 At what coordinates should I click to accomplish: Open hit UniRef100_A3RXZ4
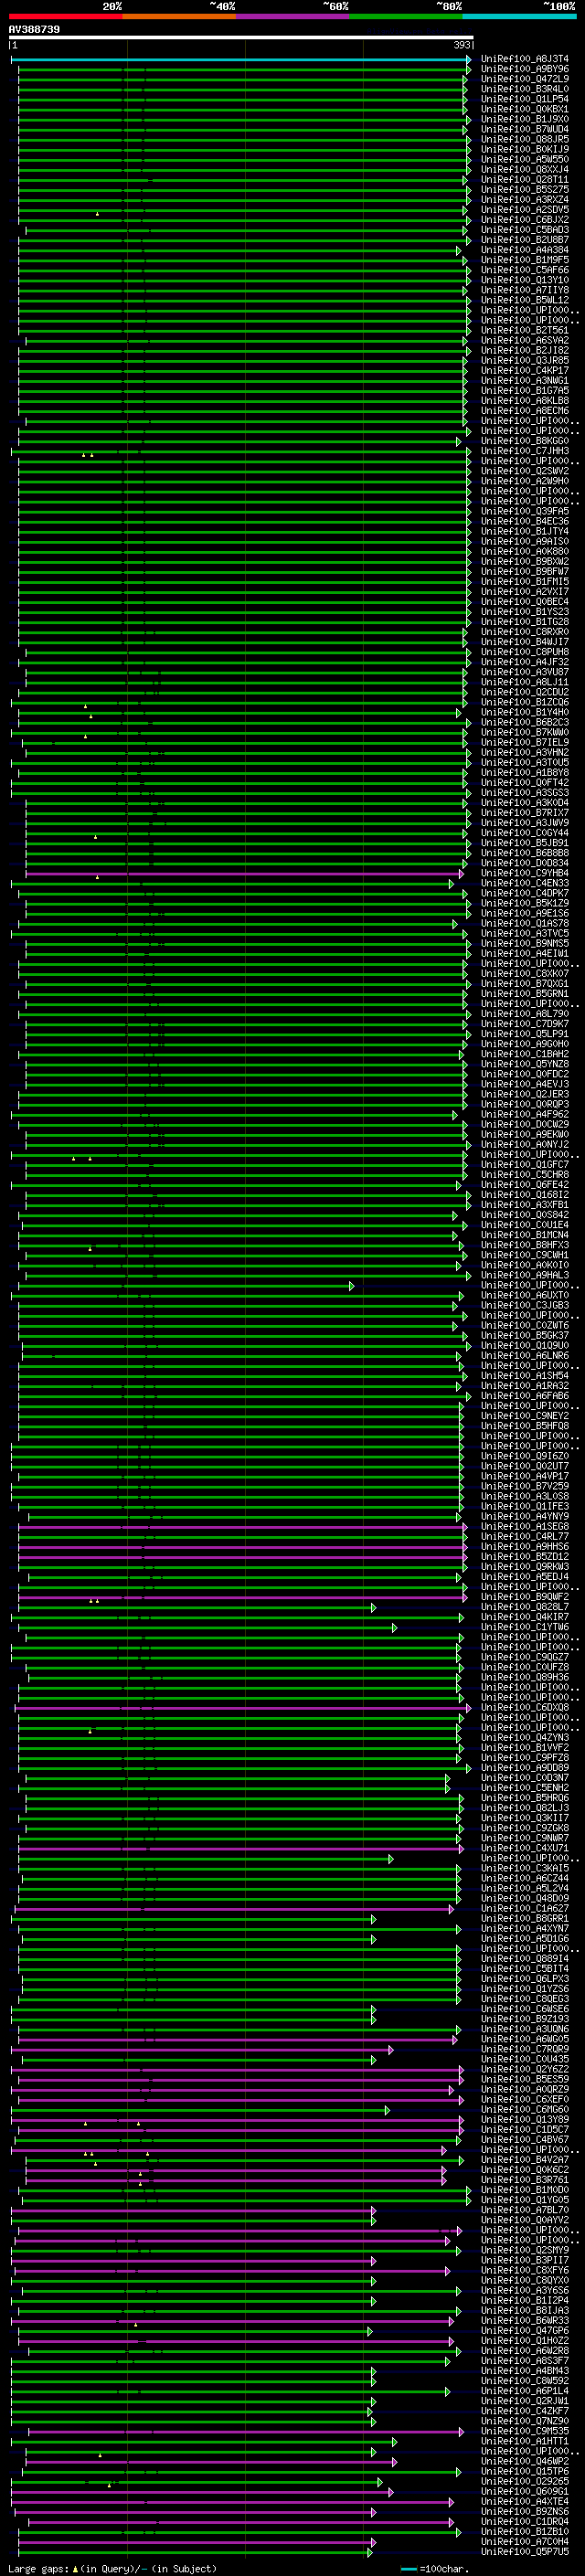[525, 199]
